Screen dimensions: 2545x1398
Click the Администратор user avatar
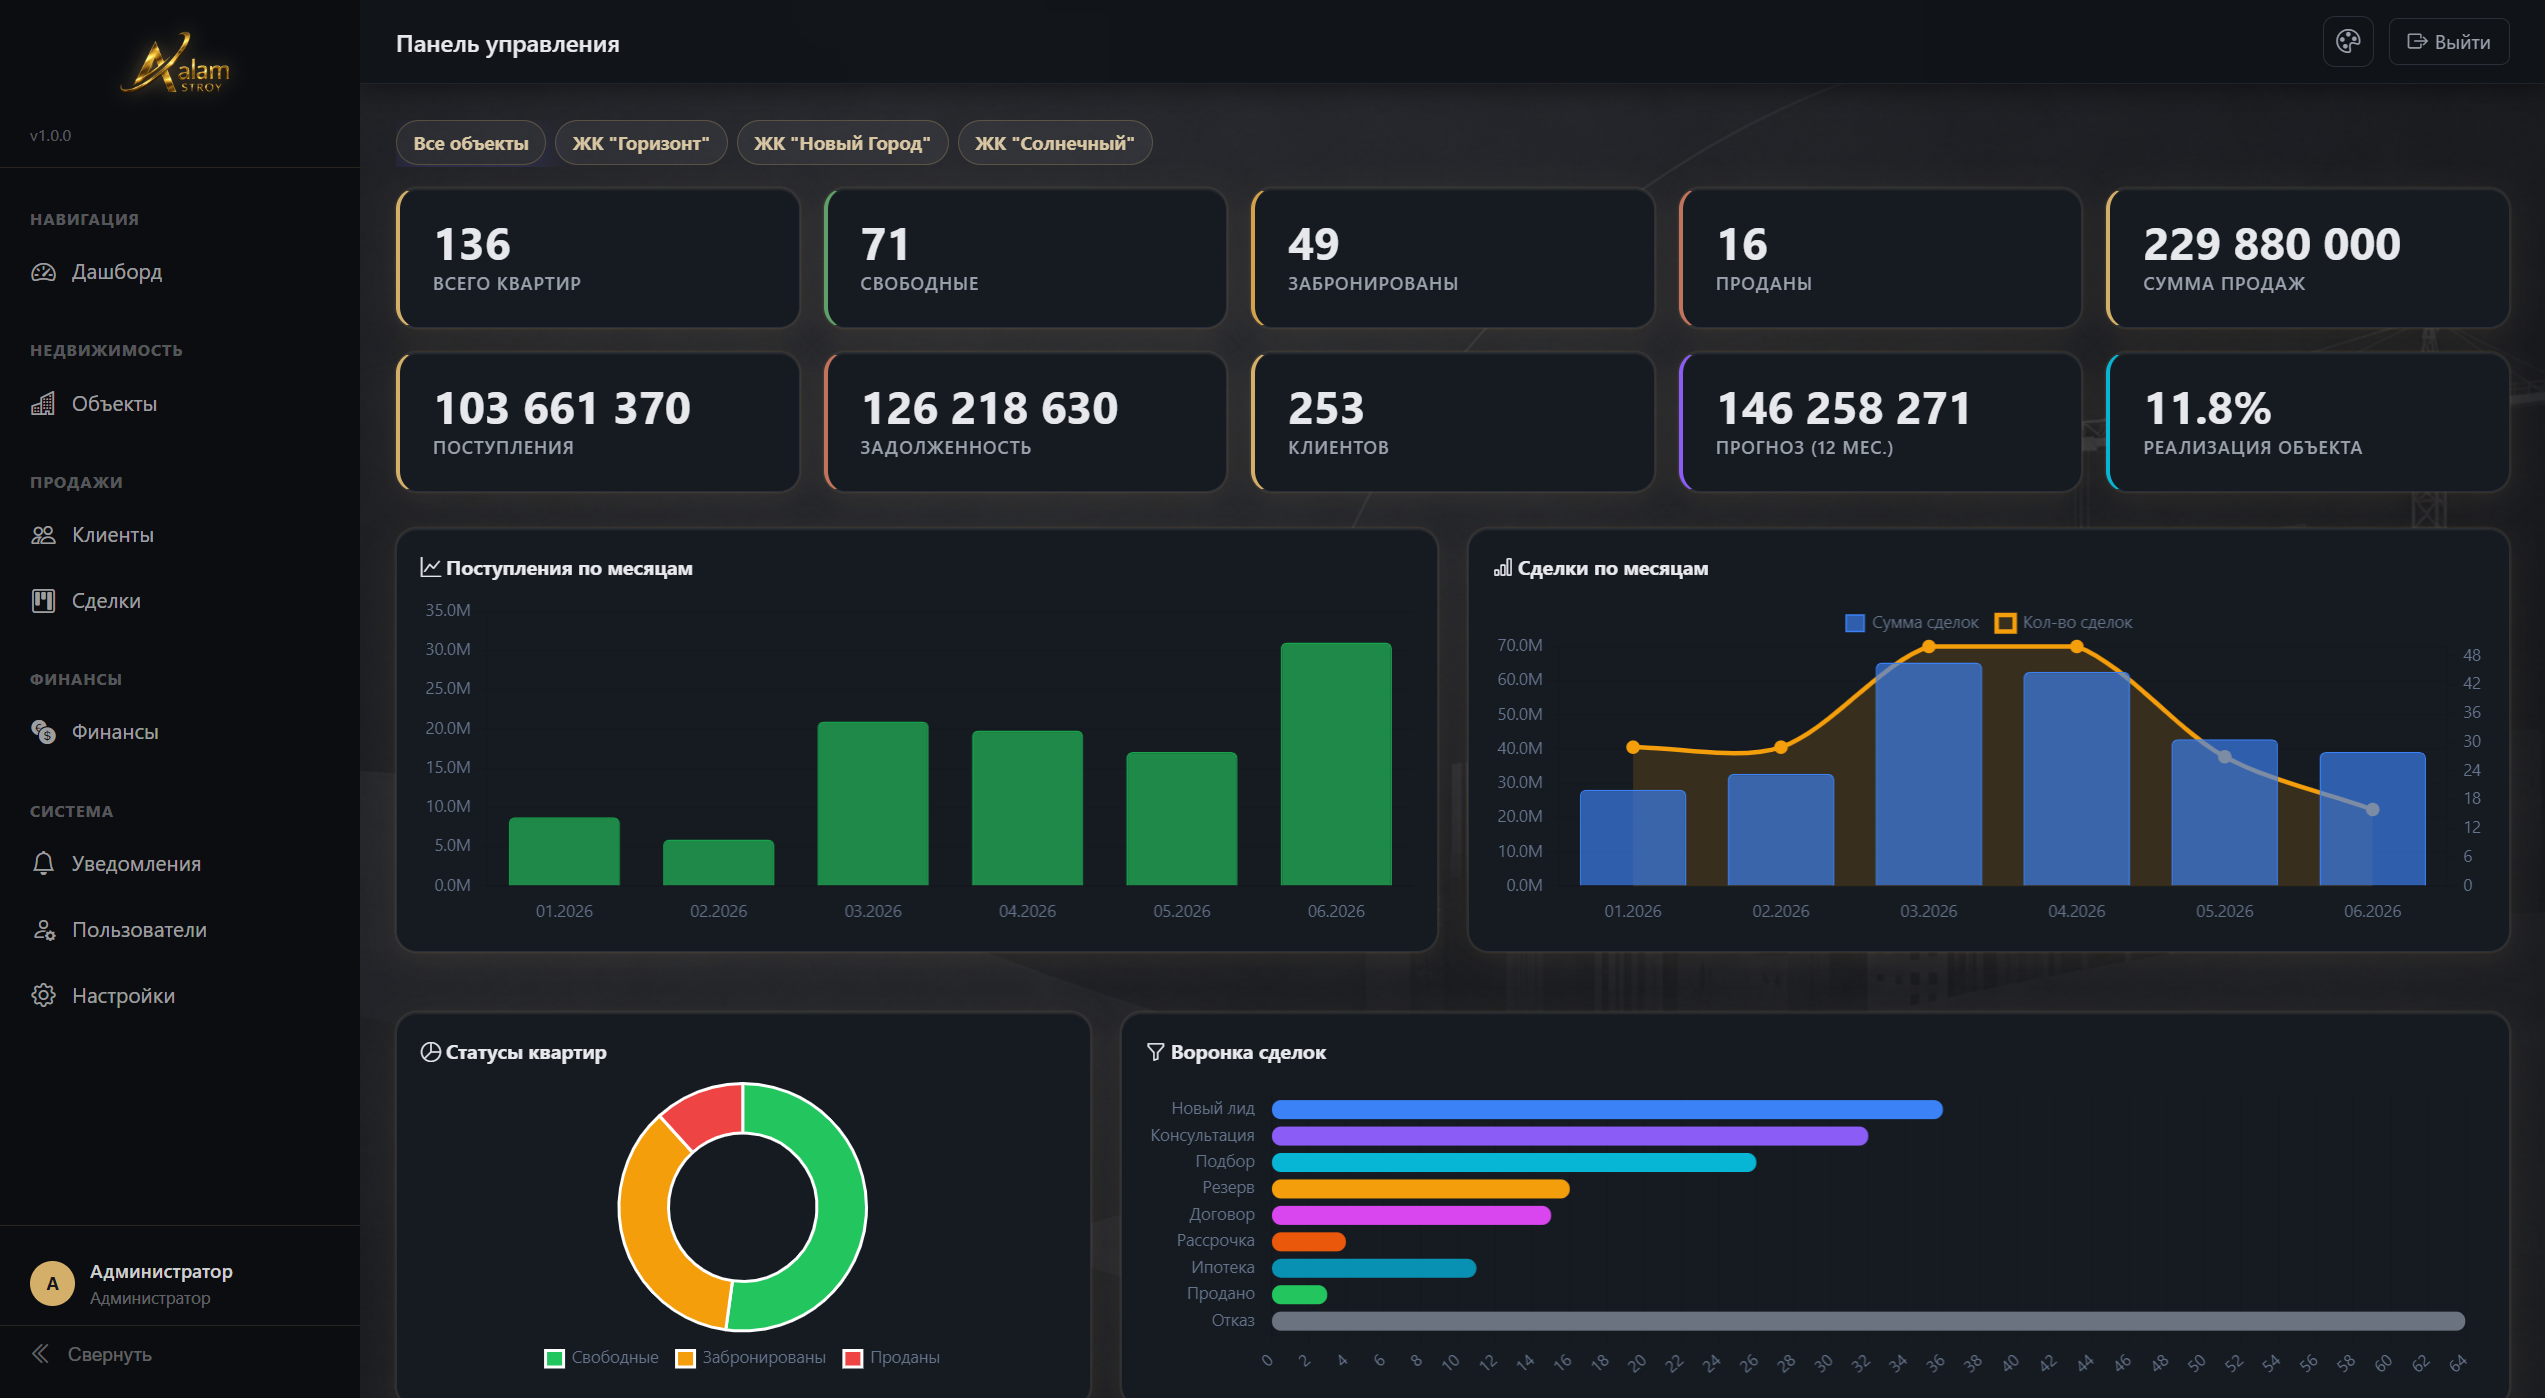(x=52, y=1284)
